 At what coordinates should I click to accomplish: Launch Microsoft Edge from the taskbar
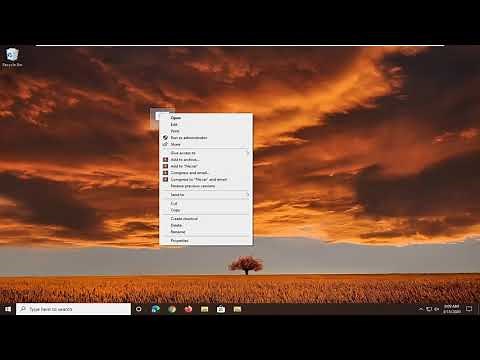[155, 309]
